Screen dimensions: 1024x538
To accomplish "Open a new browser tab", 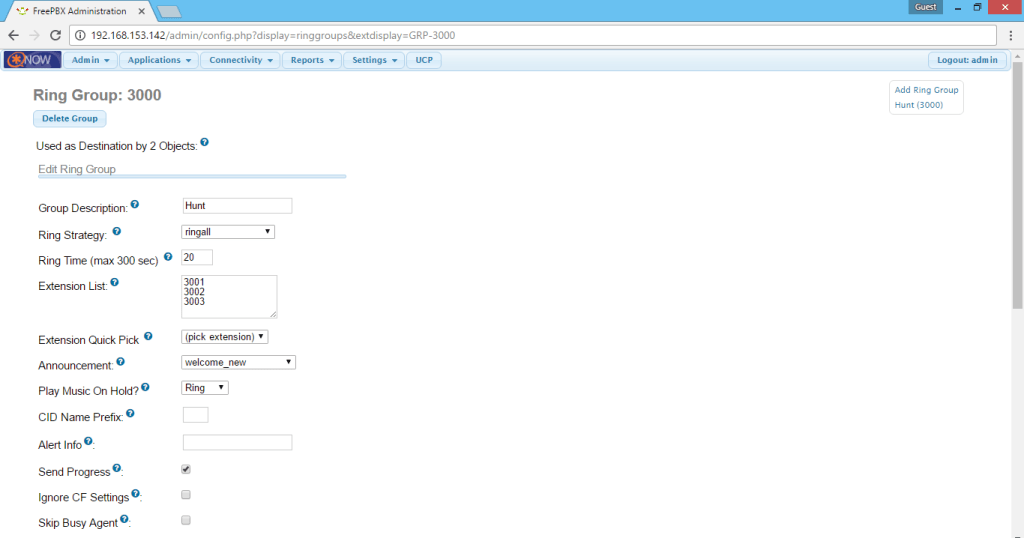I will coord(169,12).
